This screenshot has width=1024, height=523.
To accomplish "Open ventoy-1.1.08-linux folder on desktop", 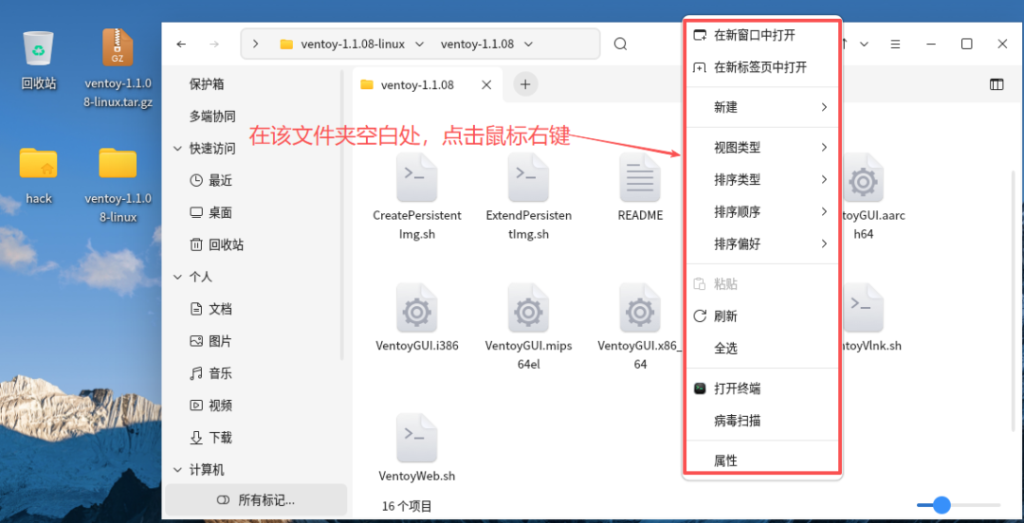I will click(x=118, y=163).
